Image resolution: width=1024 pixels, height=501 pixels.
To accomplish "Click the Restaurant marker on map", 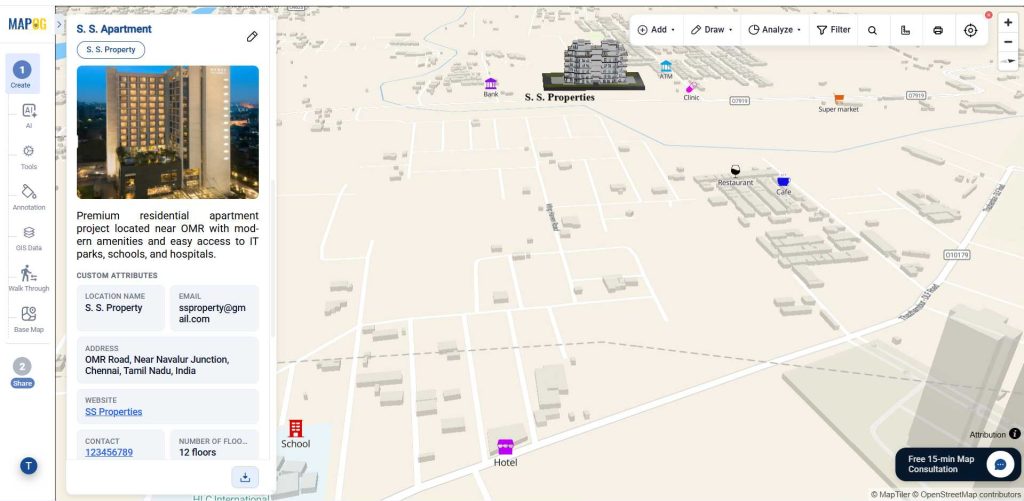I will pos(735,171).
